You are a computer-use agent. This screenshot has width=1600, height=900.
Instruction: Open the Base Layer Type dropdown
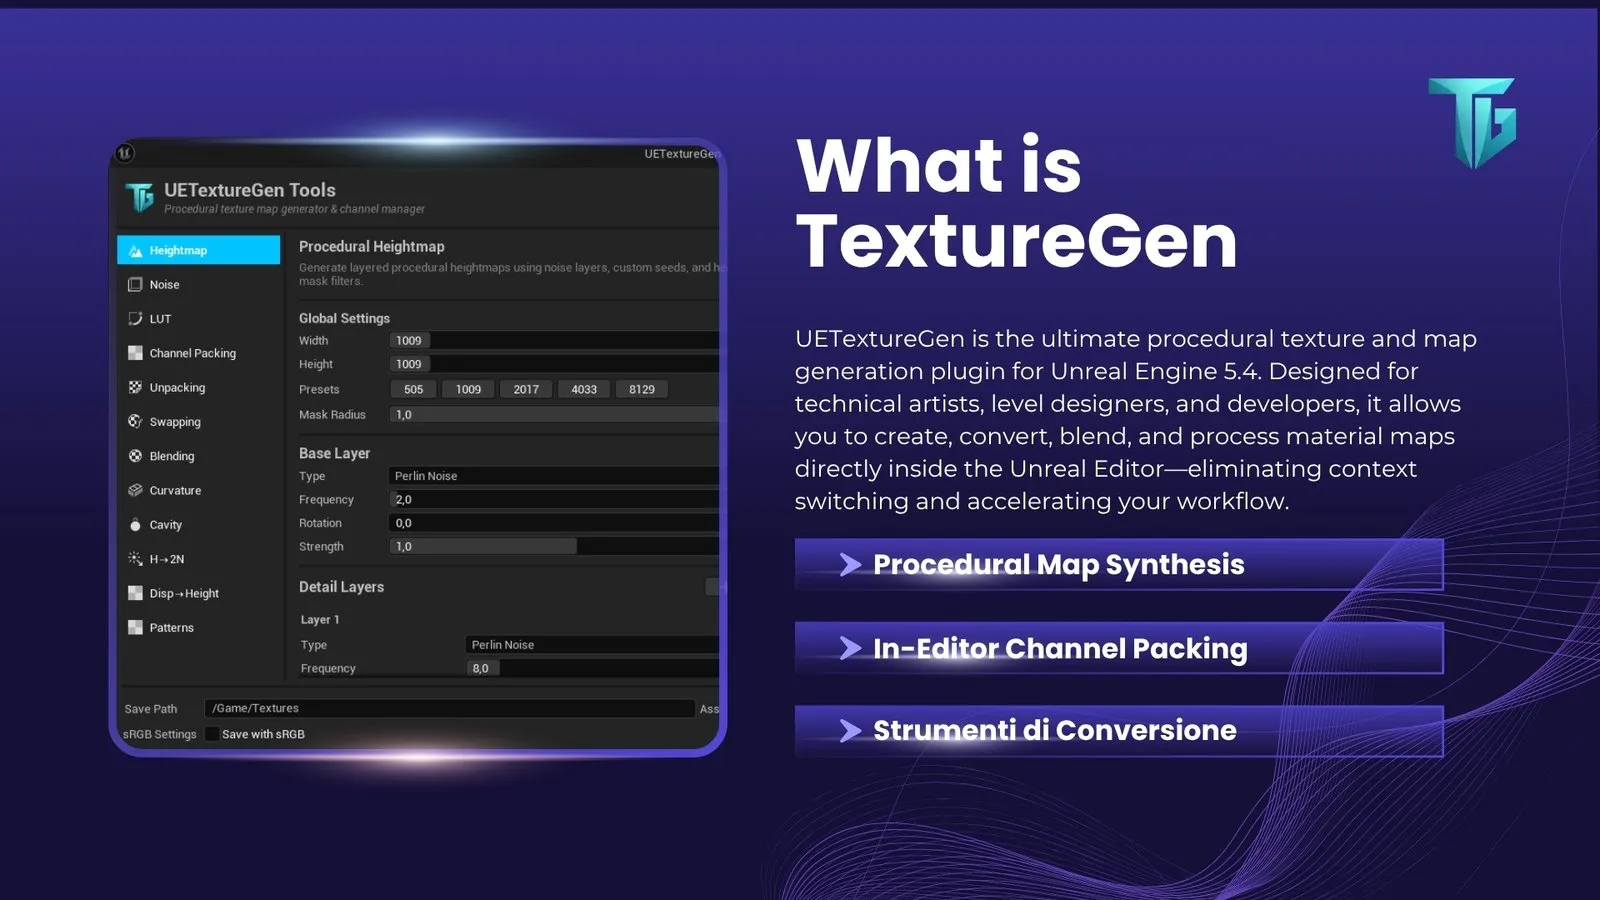(x=554, y=476)
